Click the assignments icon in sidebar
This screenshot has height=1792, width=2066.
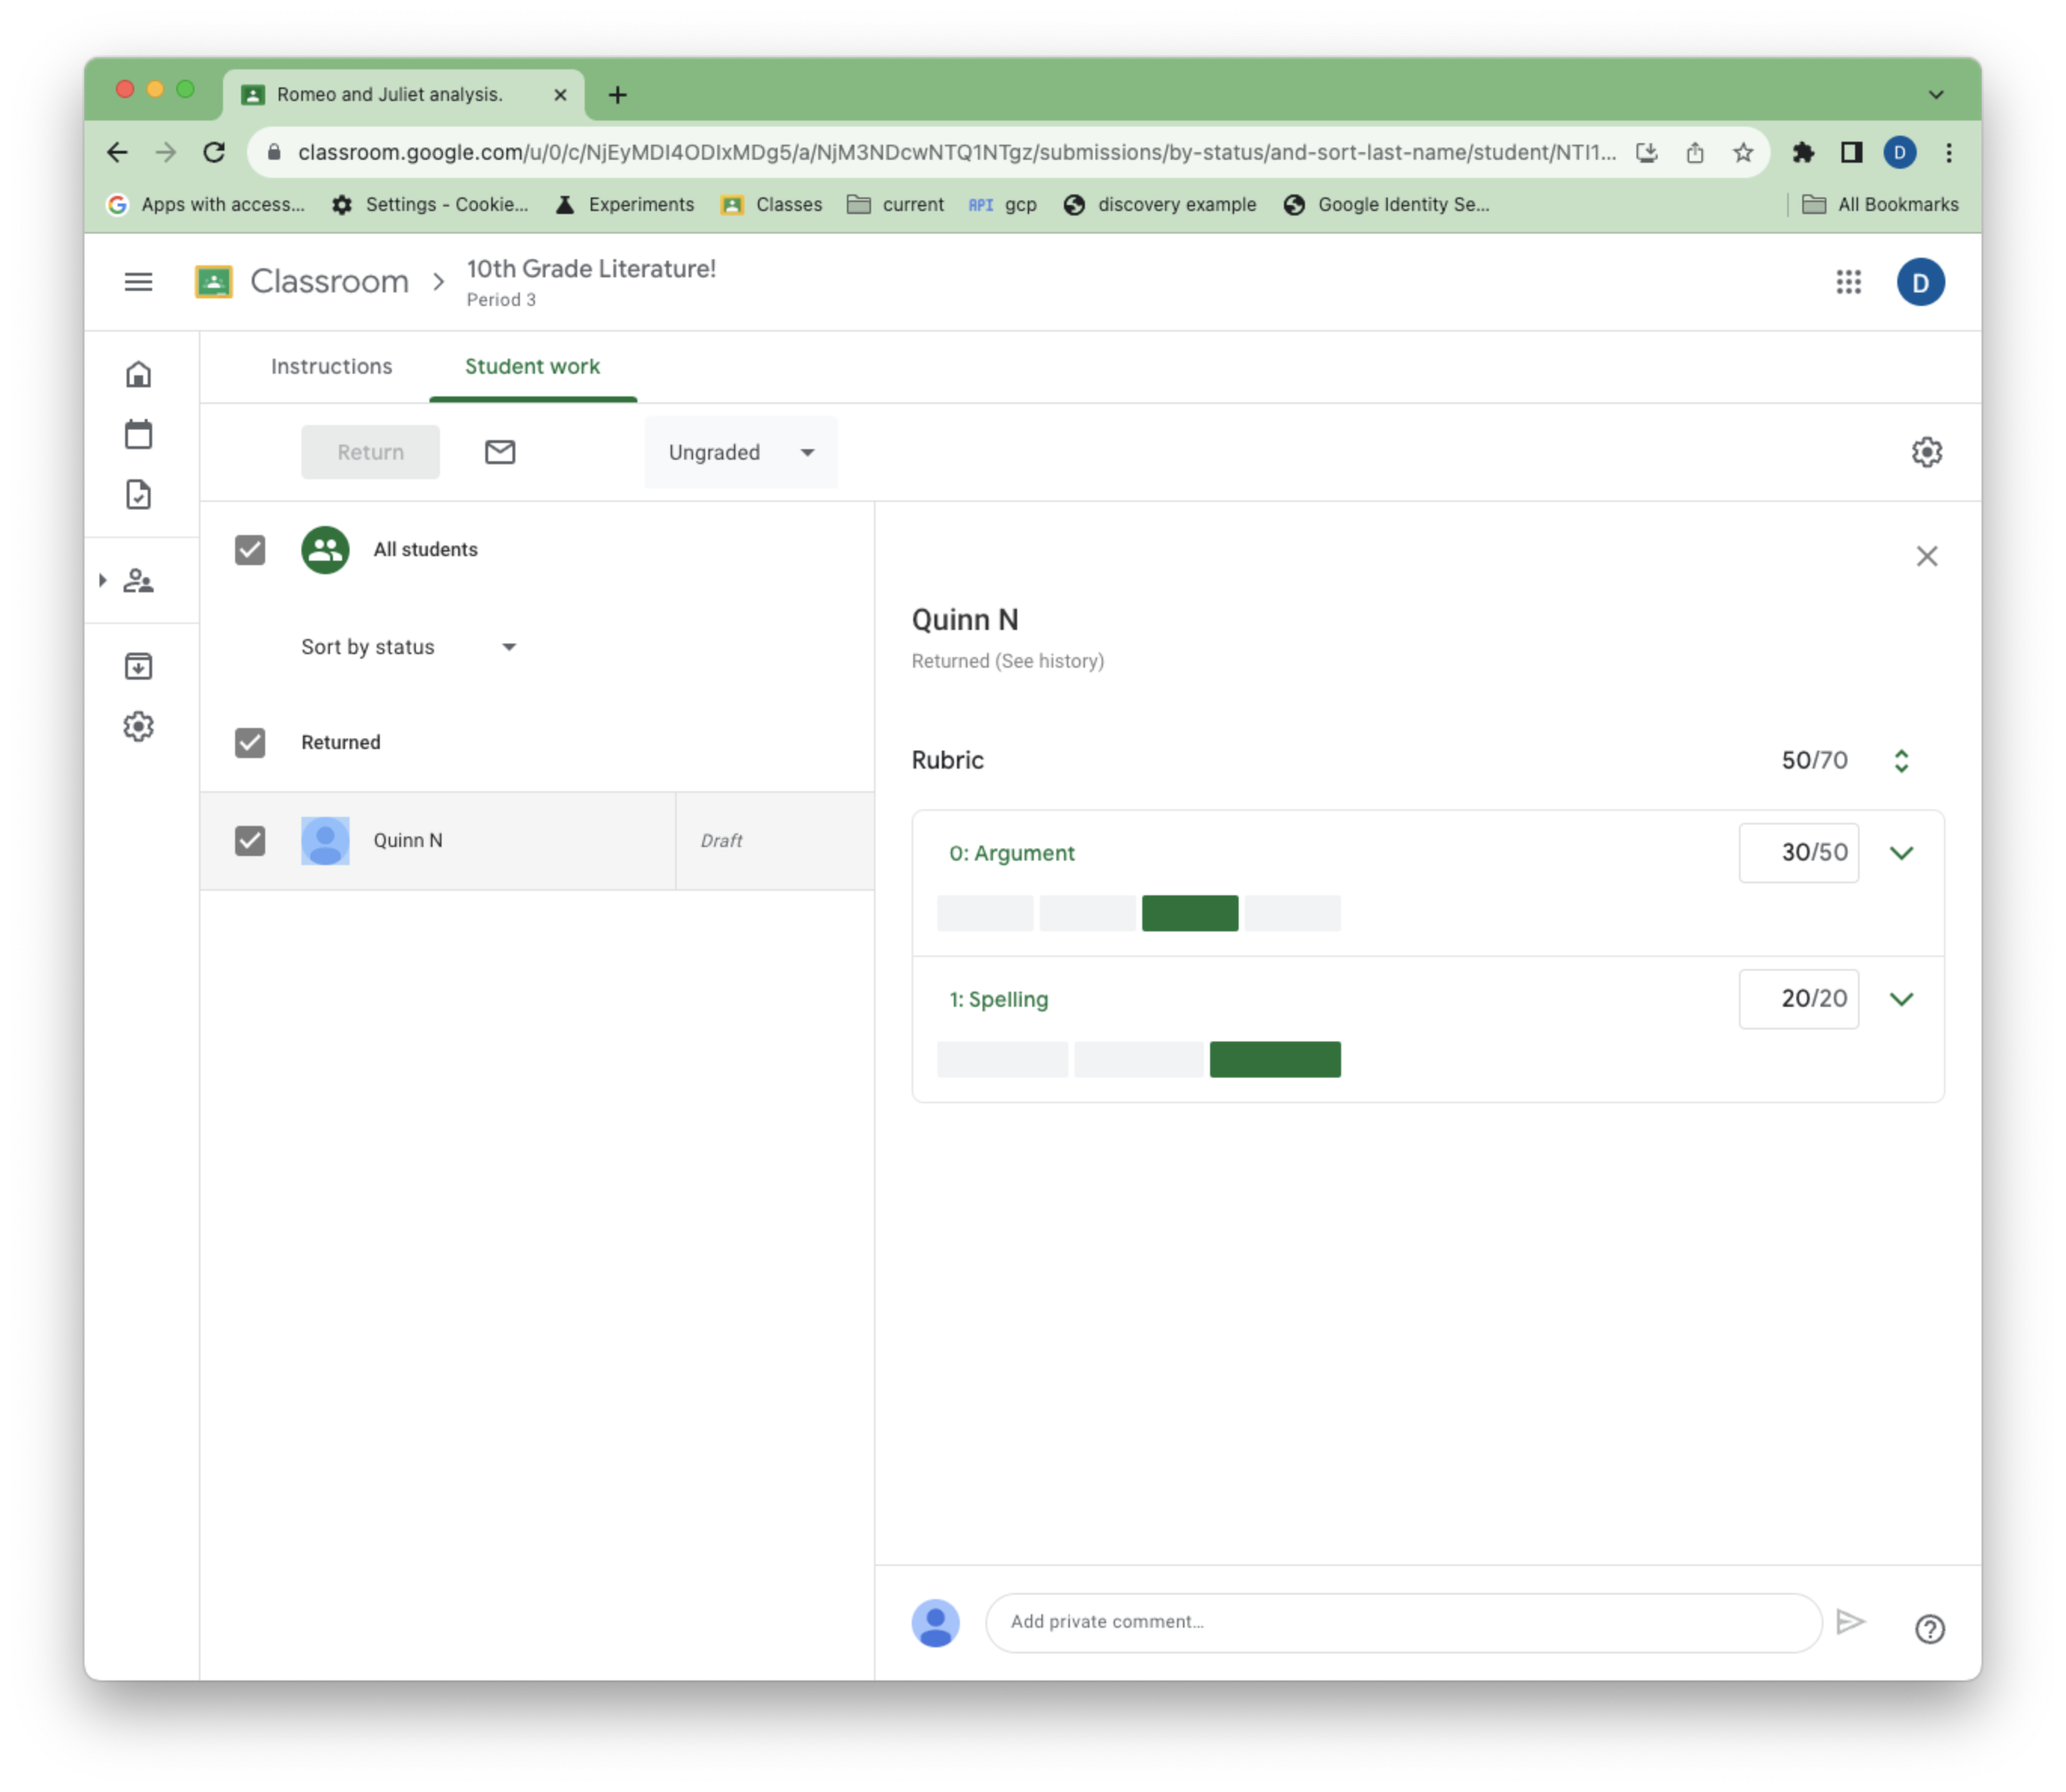141,494
